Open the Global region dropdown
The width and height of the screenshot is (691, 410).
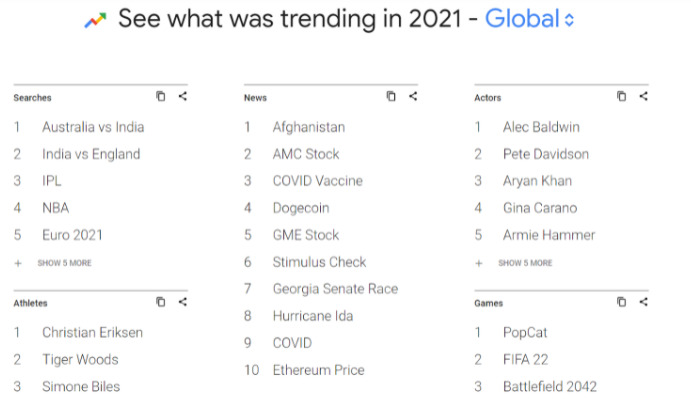tap(529, 19)
